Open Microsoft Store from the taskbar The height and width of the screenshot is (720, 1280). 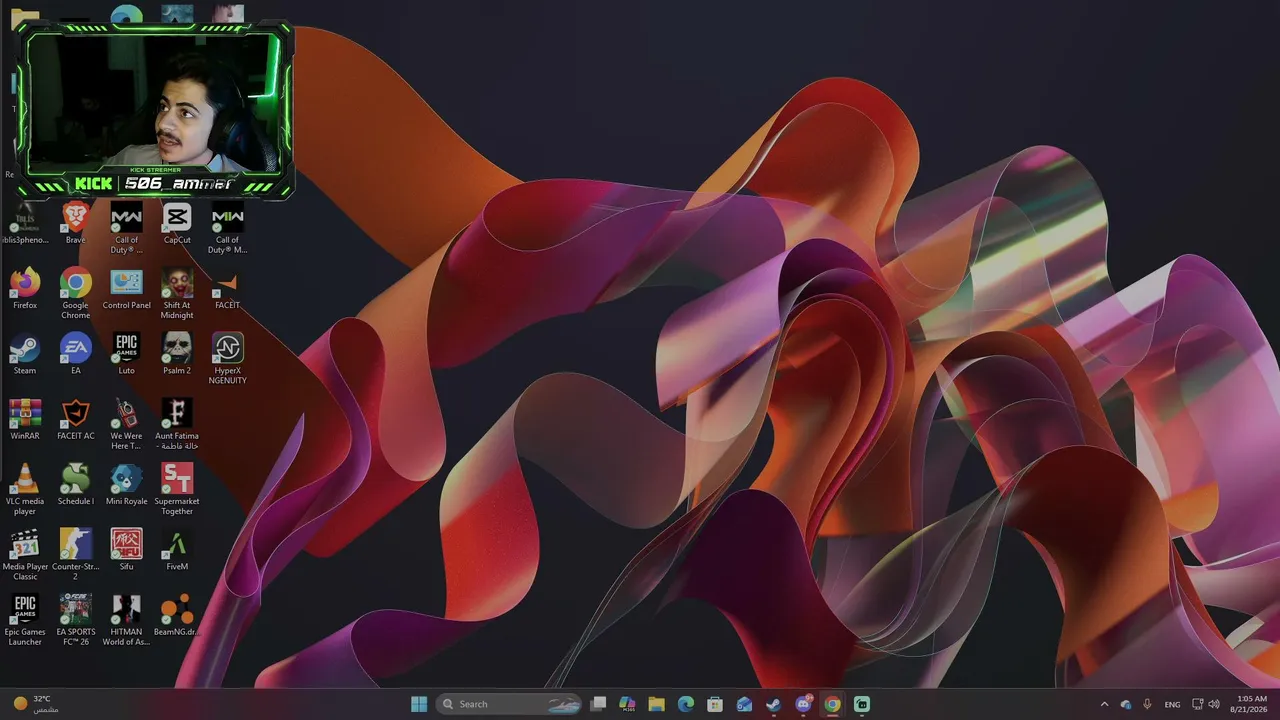715,704
